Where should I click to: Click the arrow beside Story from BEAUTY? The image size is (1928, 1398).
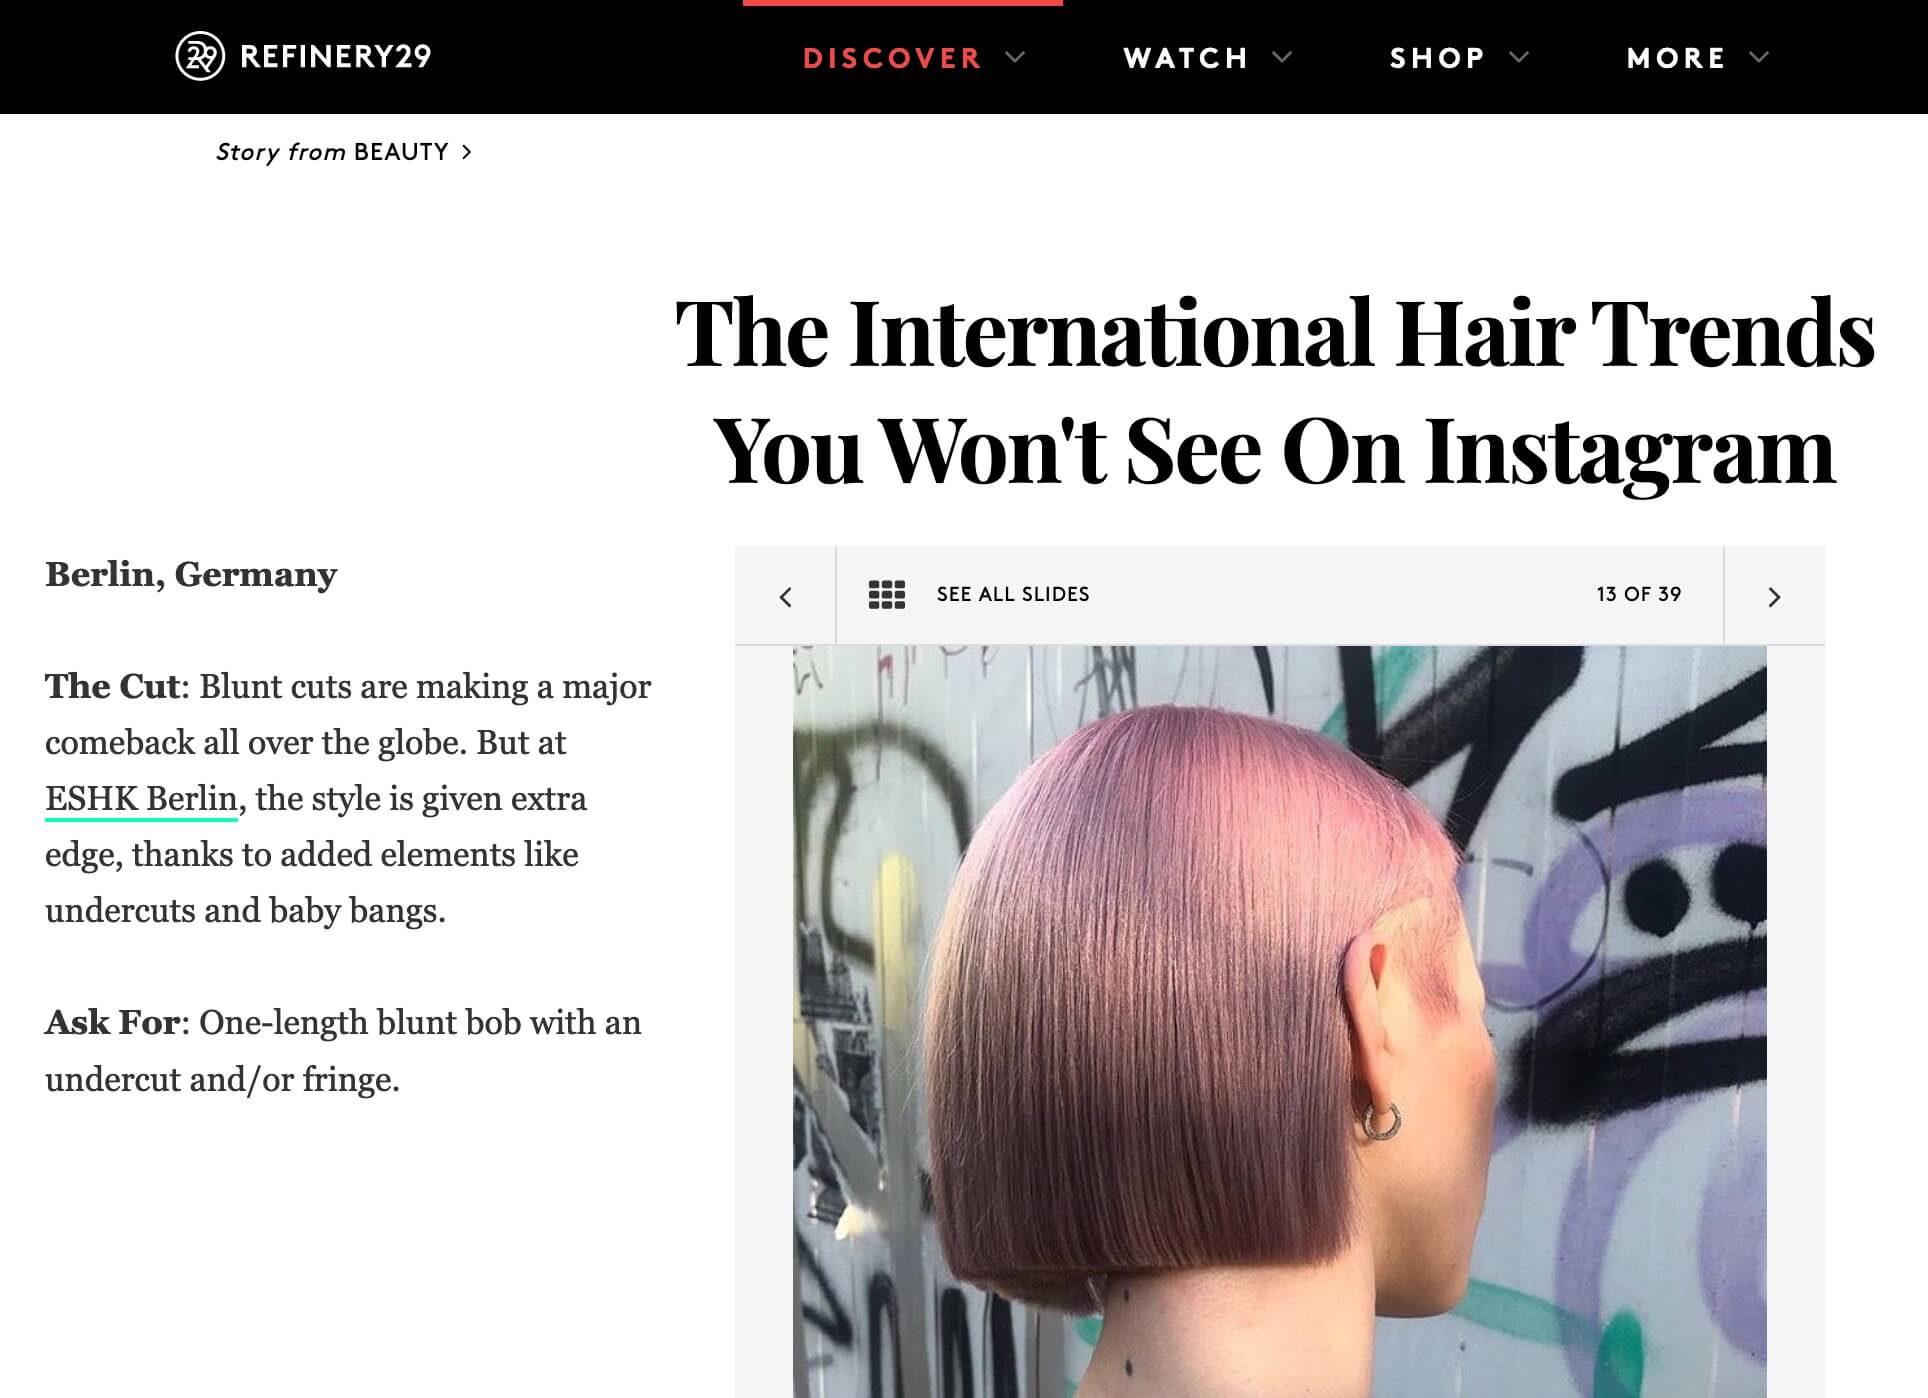(466, 152)
